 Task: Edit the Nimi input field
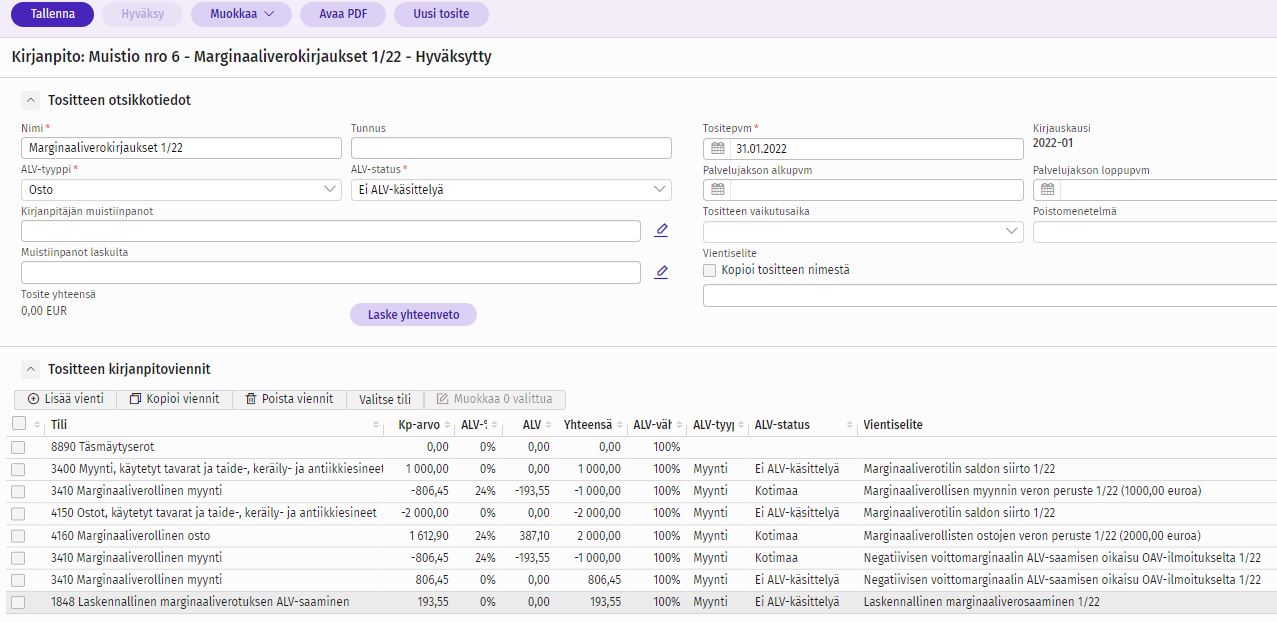pyautogui.click(x=181, y=148)
